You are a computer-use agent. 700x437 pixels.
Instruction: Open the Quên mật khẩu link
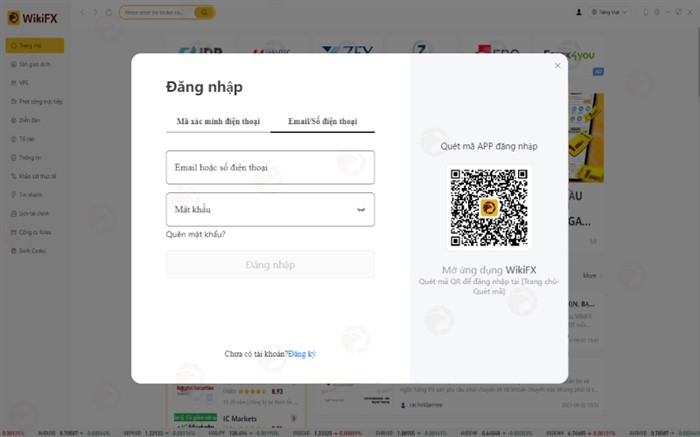tap(196, 234)
